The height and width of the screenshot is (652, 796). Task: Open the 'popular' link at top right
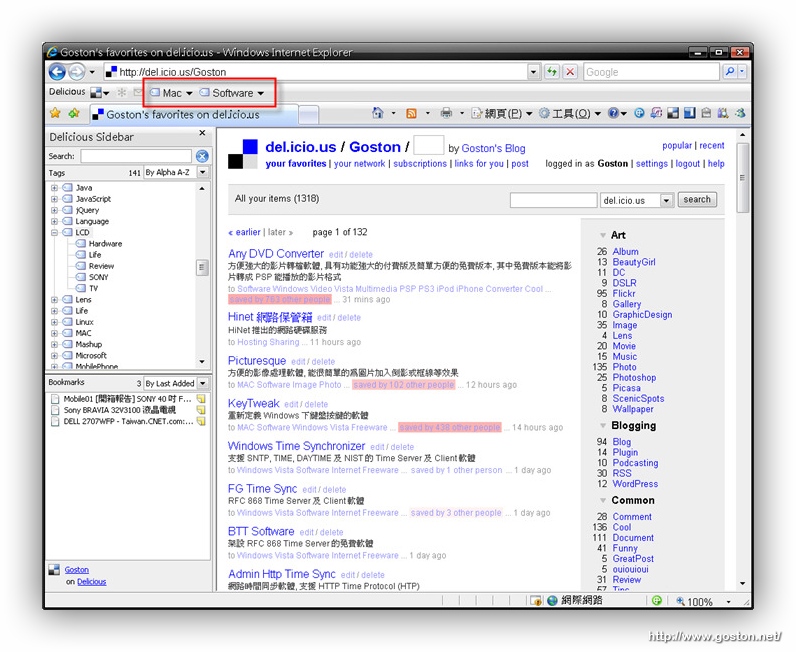pos(677,145)
